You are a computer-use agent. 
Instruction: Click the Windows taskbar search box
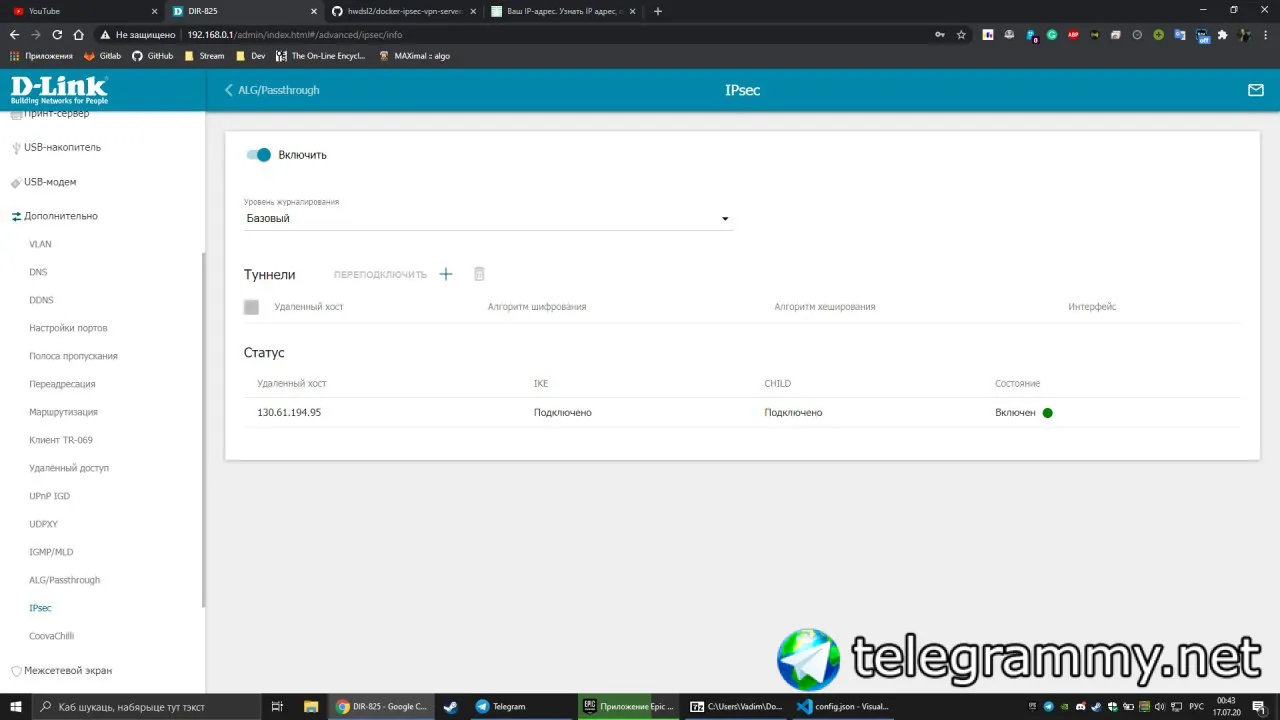pos(148,706)
